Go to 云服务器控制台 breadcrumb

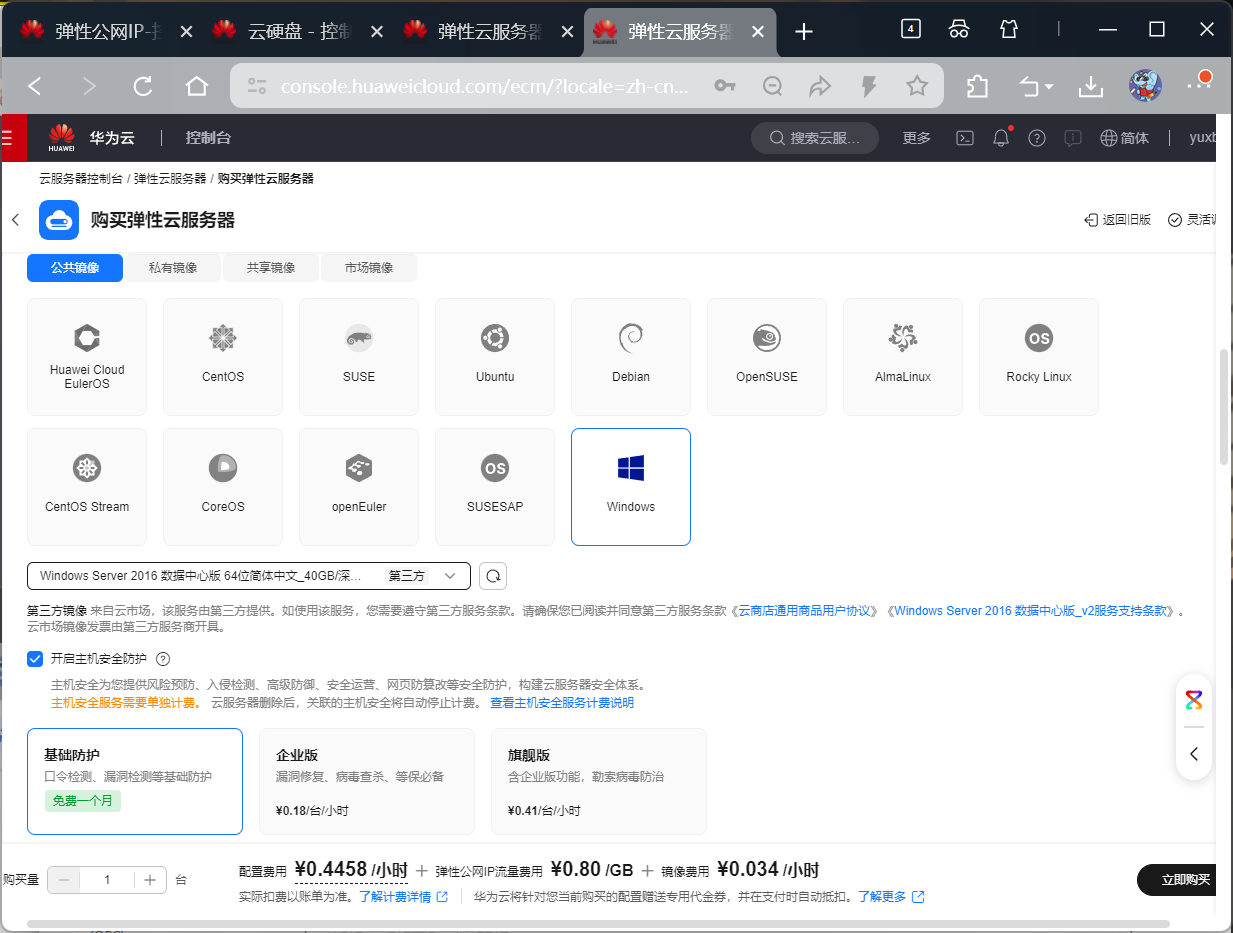click(81, 179)
